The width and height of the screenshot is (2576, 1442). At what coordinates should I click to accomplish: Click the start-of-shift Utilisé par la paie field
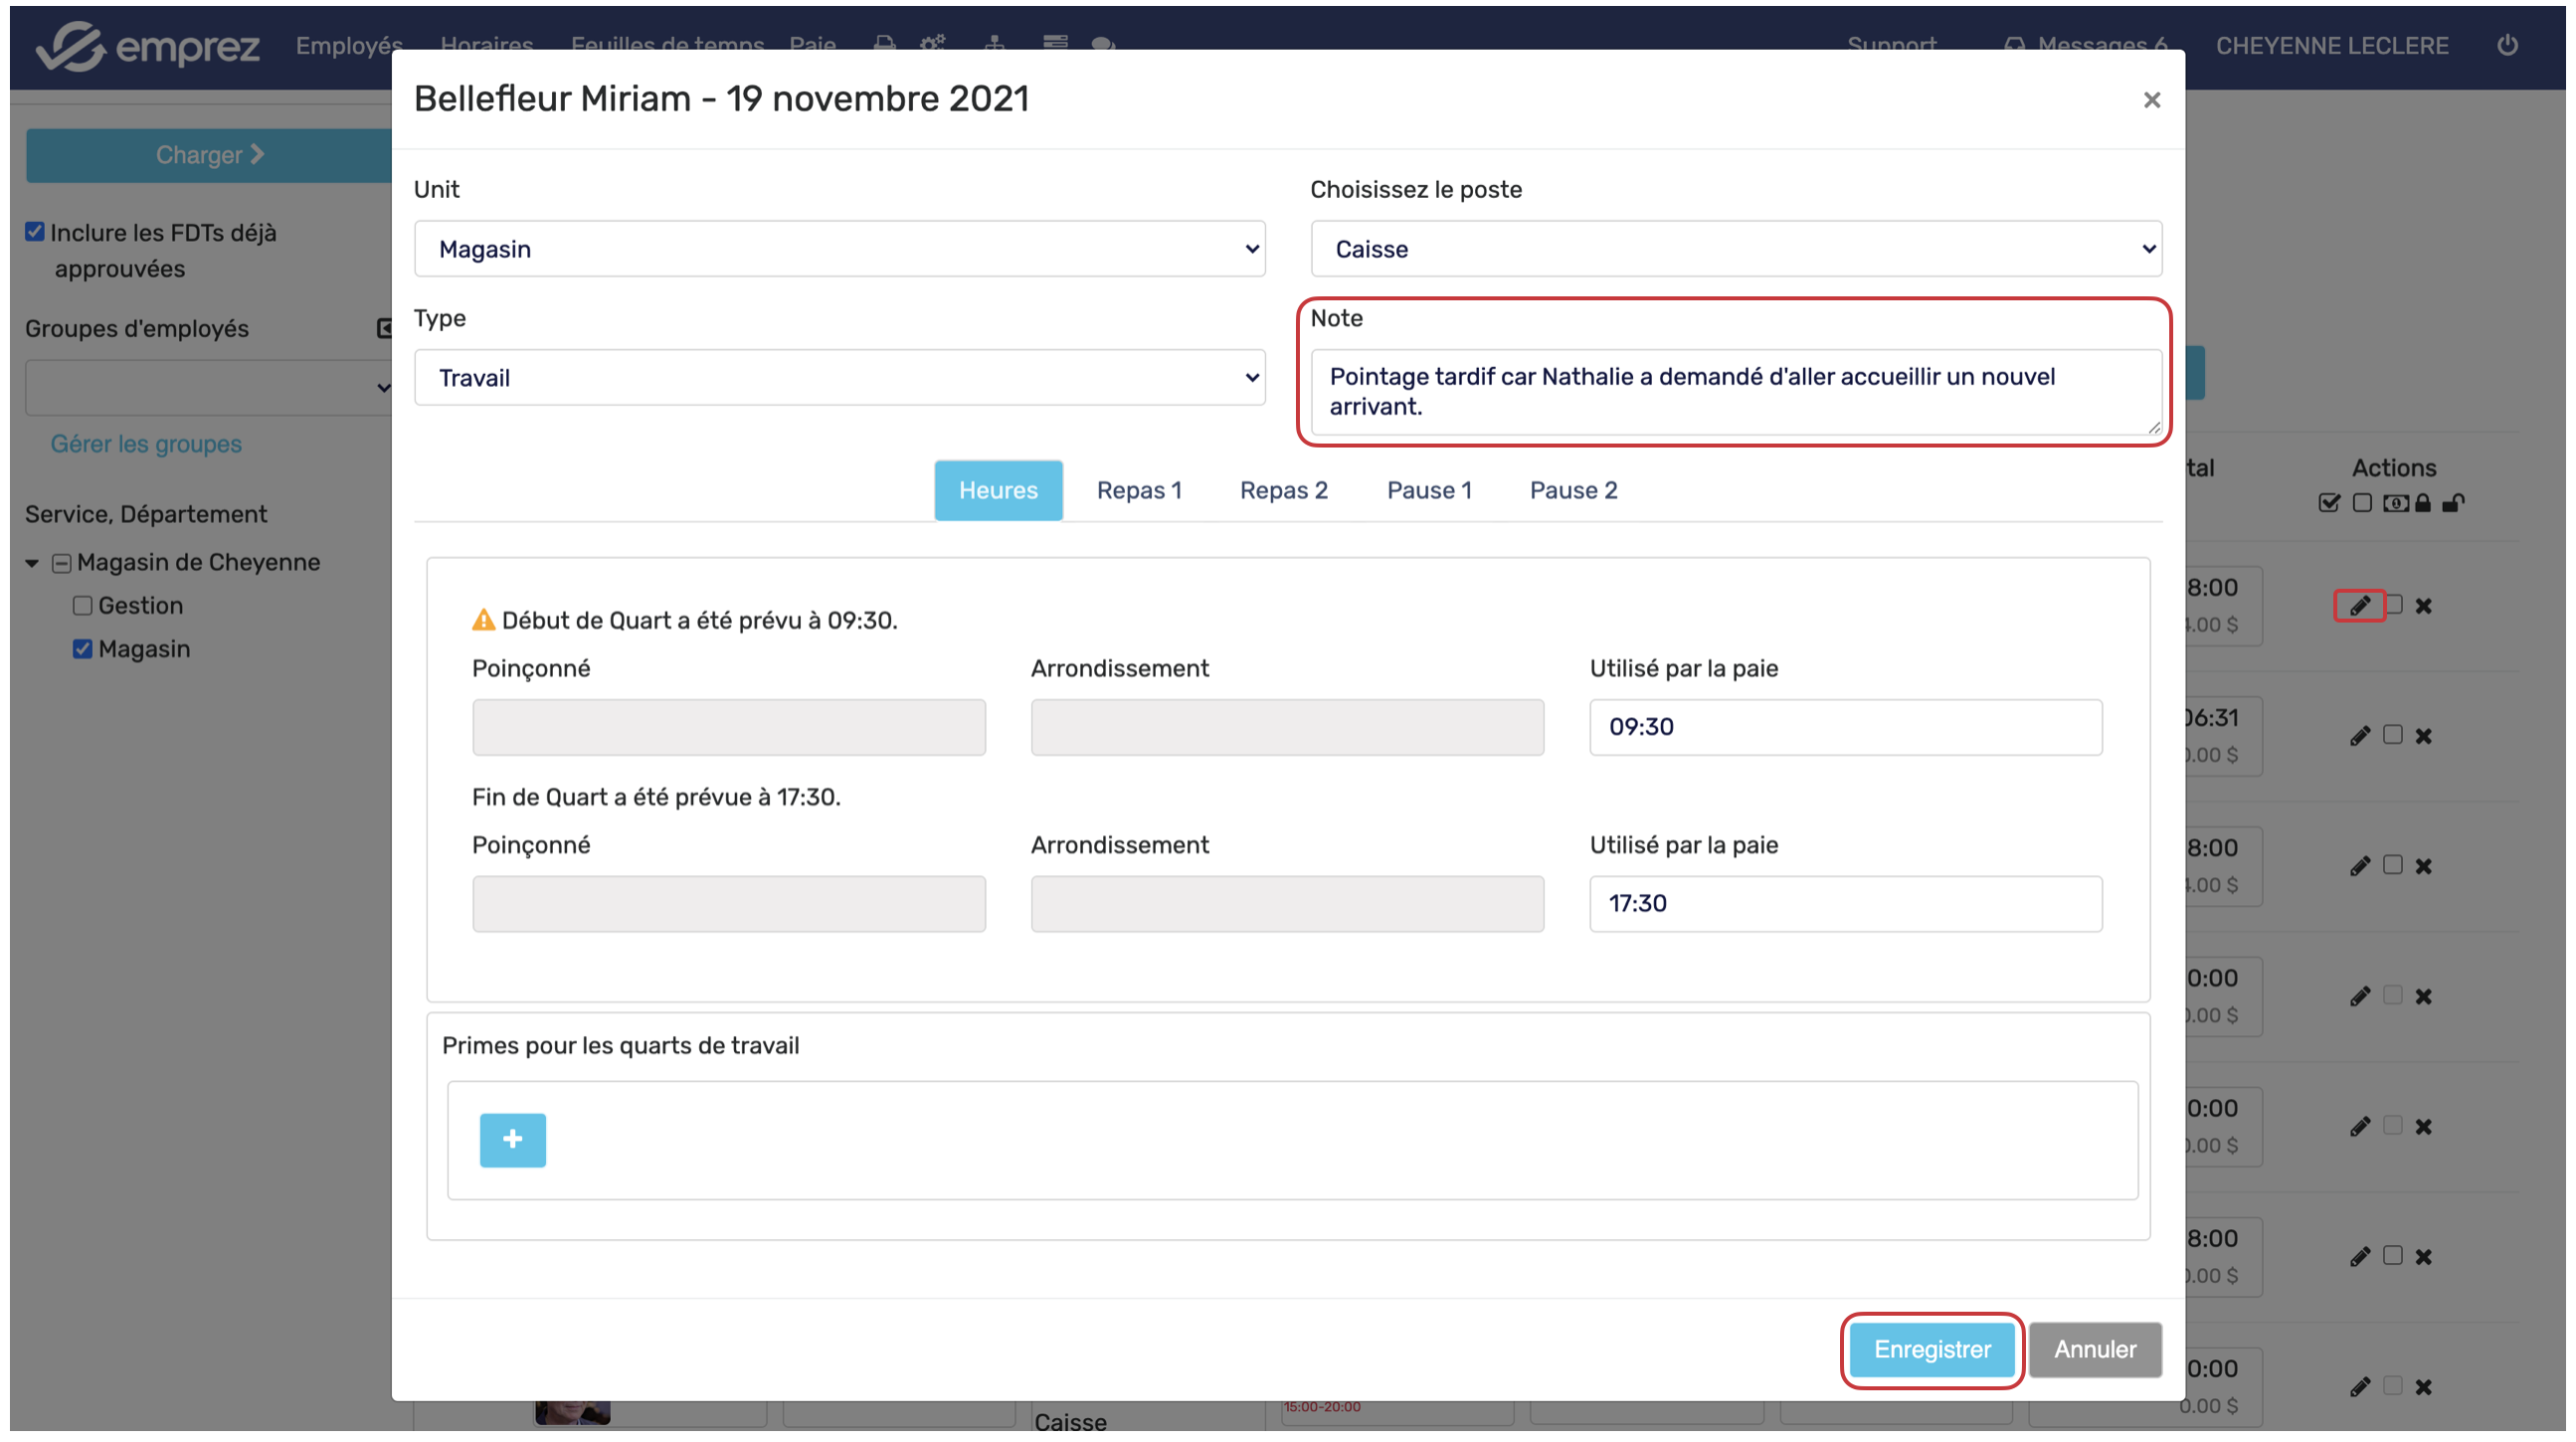(x=1845, y=727)
